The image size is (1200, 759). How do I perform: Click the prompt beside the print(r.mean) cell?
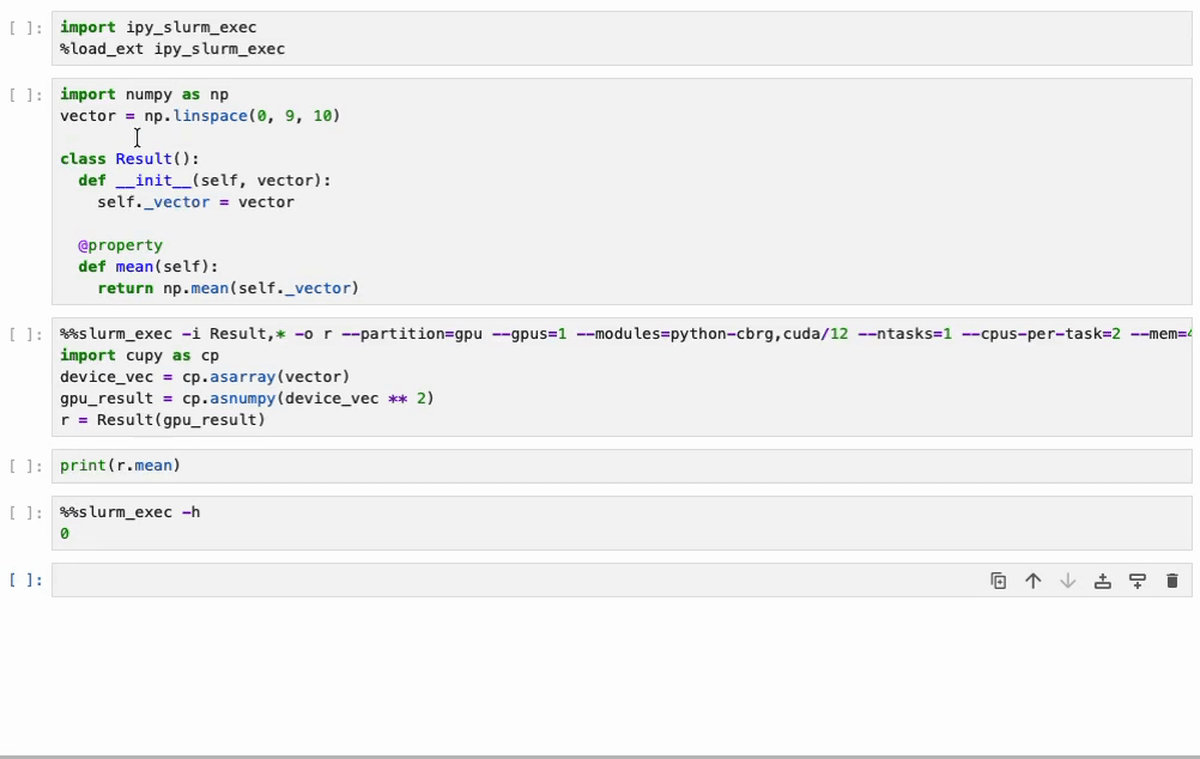click(x=26, y=466)
